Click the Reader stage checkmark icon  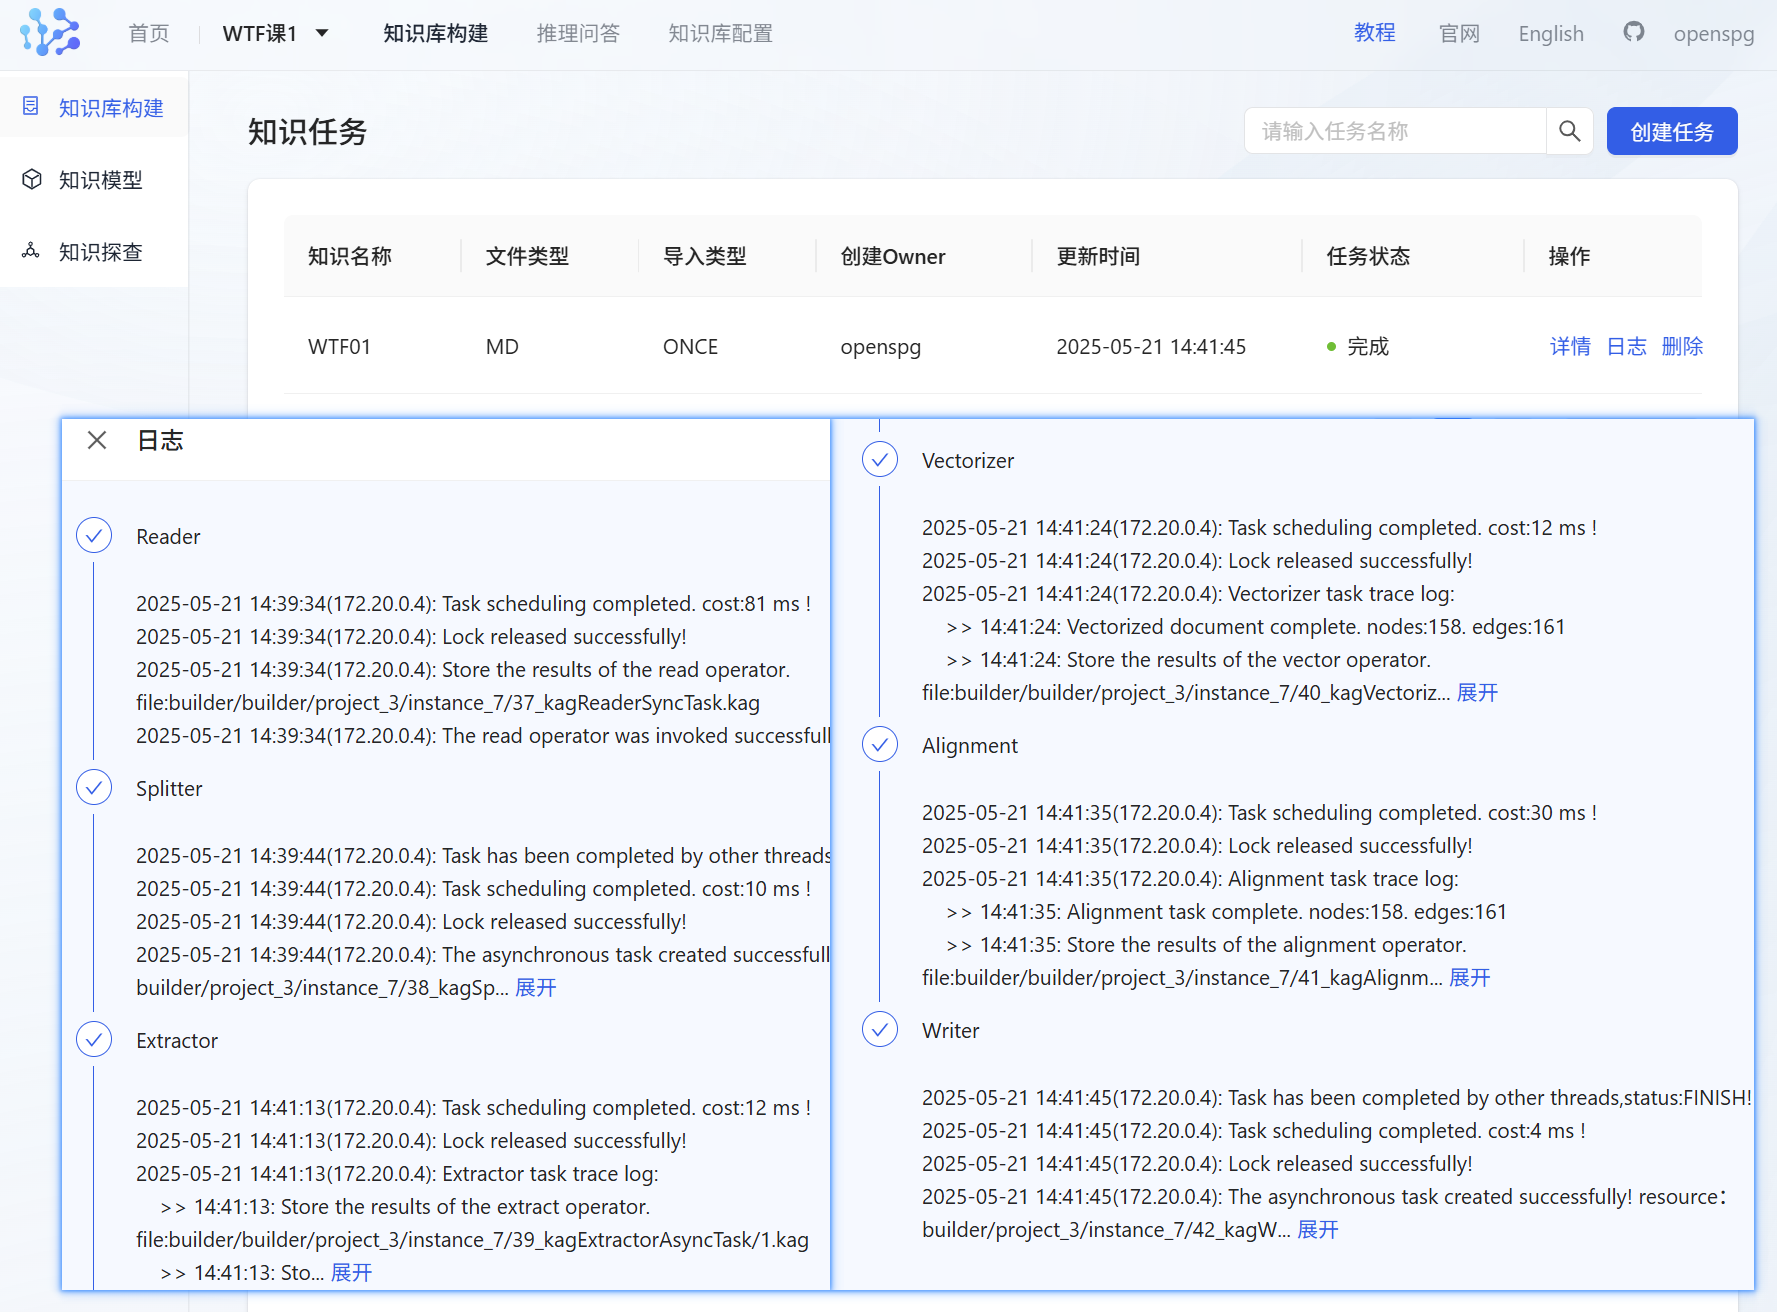(x=93, y=535)
